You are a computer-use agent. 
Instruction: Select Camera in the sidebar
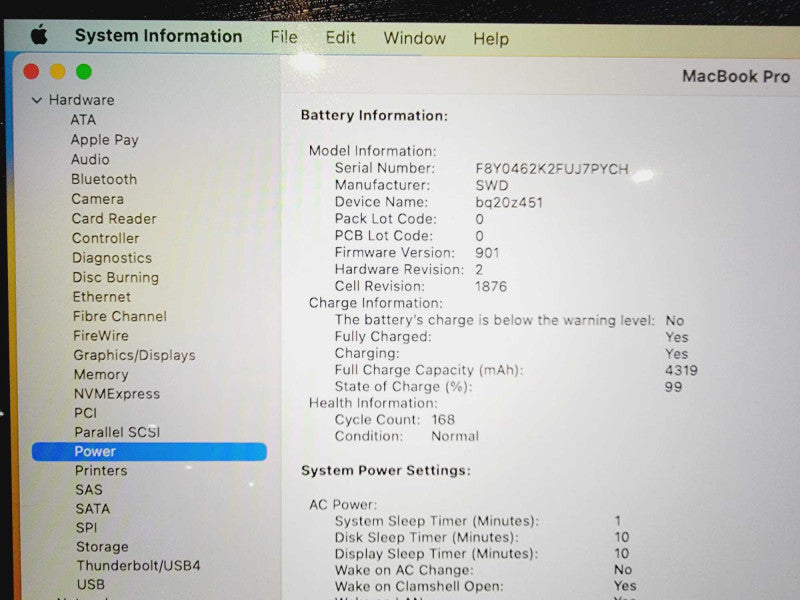click(97, 199)
